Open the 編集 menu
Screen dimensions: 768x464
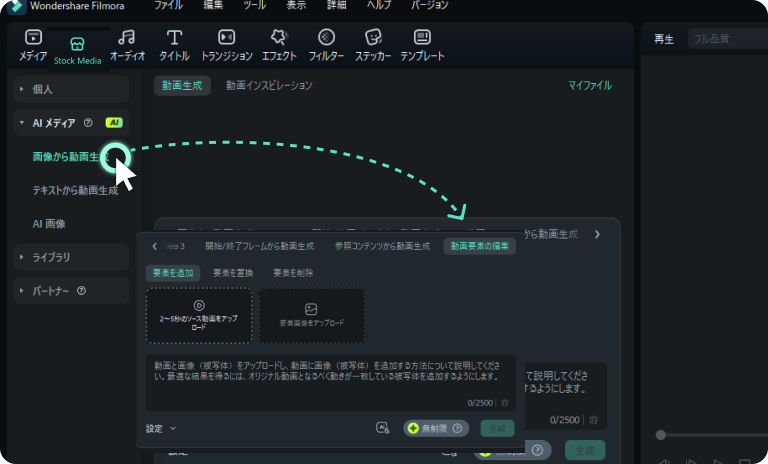tap(213, 5)
